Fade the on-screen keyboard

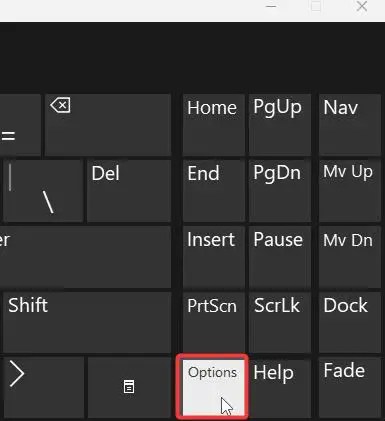point(349,387)
